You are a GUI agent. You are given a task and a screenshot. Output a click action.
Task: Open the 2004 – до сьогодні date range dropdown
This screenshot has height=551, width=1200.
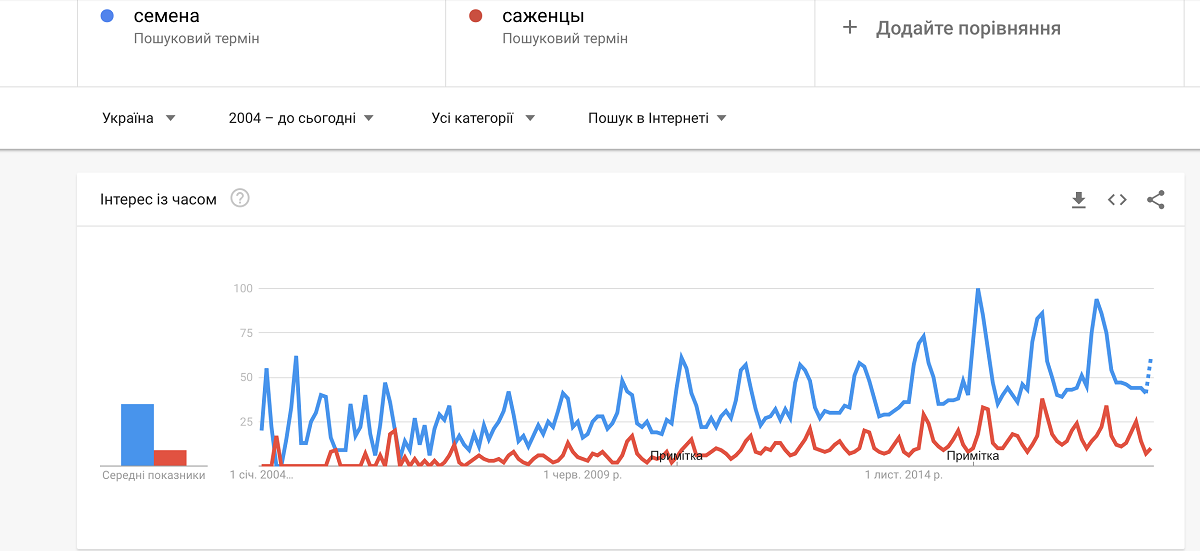(x=301, y=118)
